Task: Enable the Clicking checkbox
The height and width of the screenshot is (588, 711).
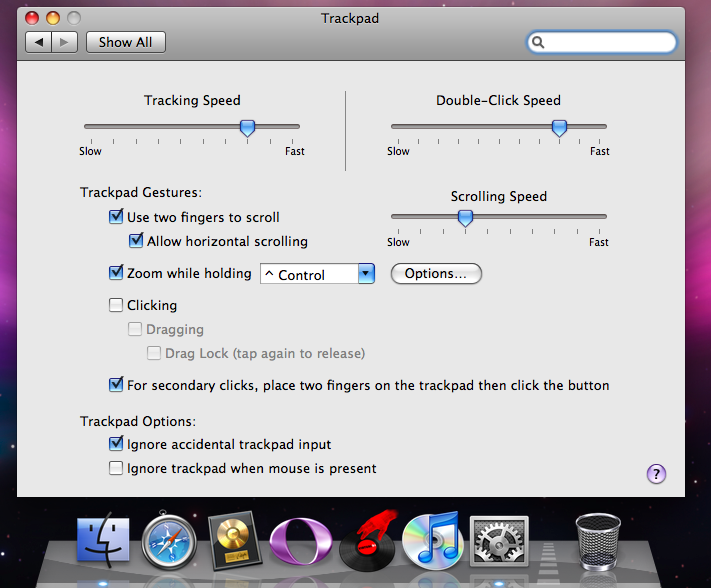Action: coord(116,305)
